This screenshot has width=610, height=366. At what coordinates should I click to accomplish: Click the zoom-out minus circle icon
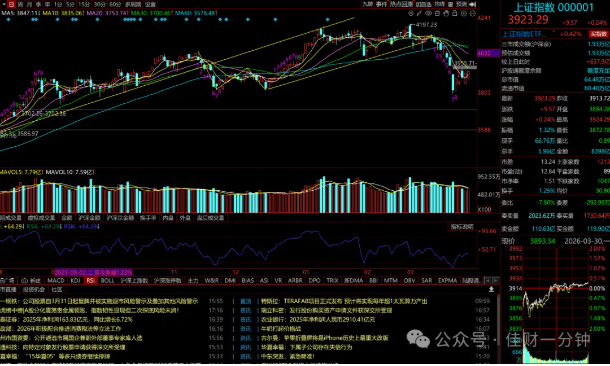473,13
